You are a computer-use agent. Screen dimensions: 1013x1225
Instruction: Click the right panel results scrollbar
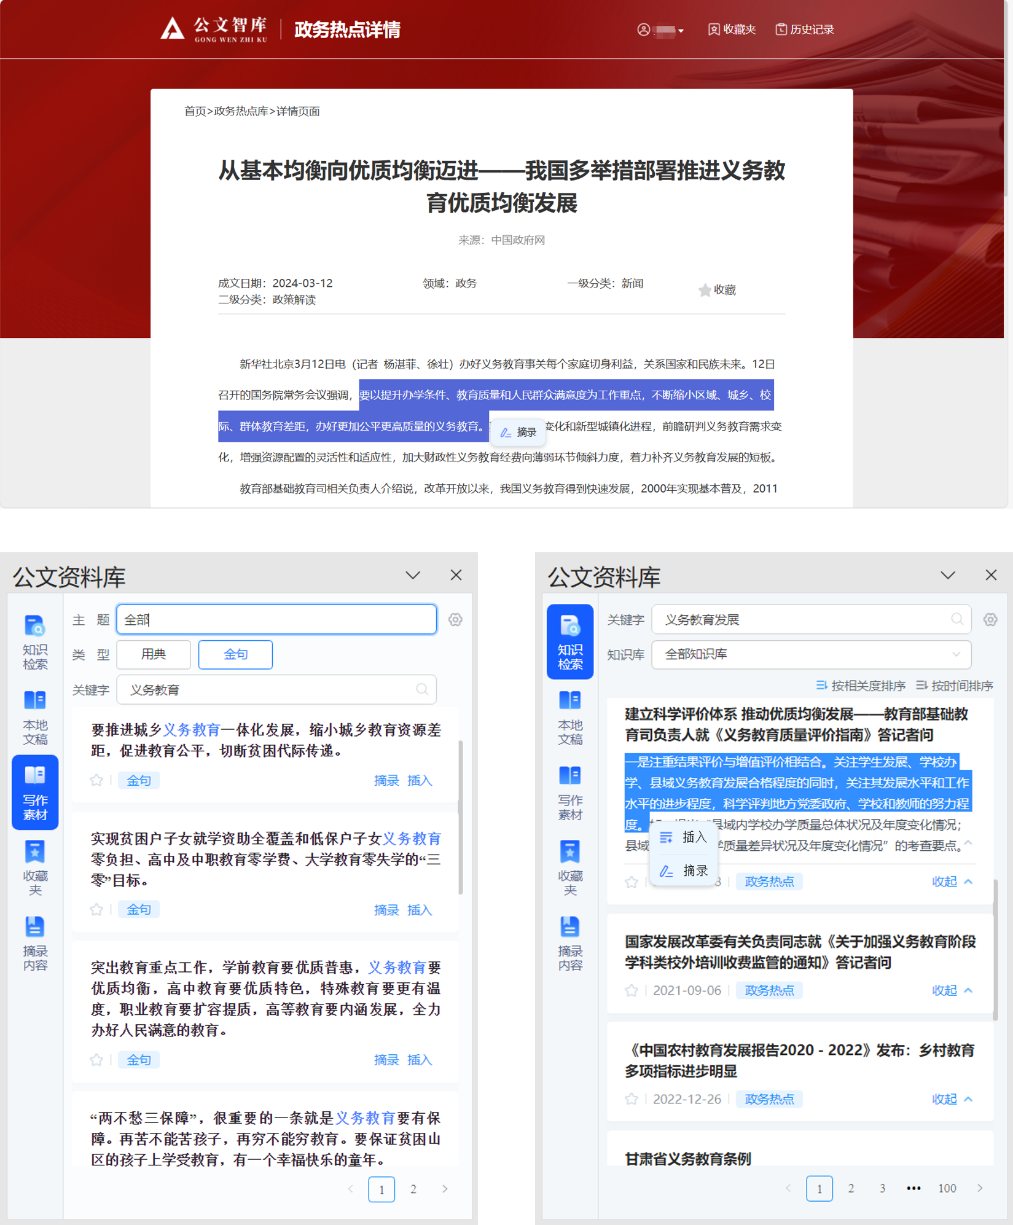pos(996,950)
